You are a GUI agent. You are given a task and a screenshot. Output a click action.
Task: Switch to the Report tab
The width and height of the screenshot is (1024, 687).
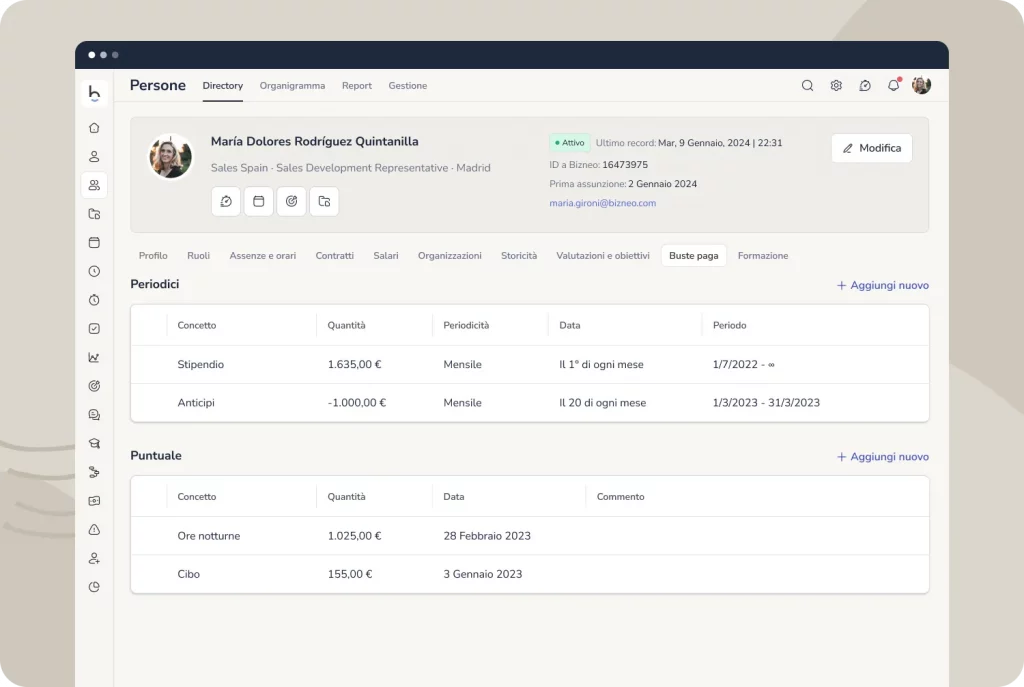tap(357, 86)
